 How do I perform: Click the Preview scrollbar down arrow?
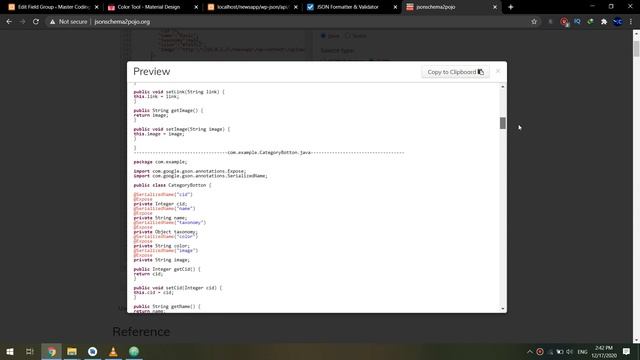(502, 309)
